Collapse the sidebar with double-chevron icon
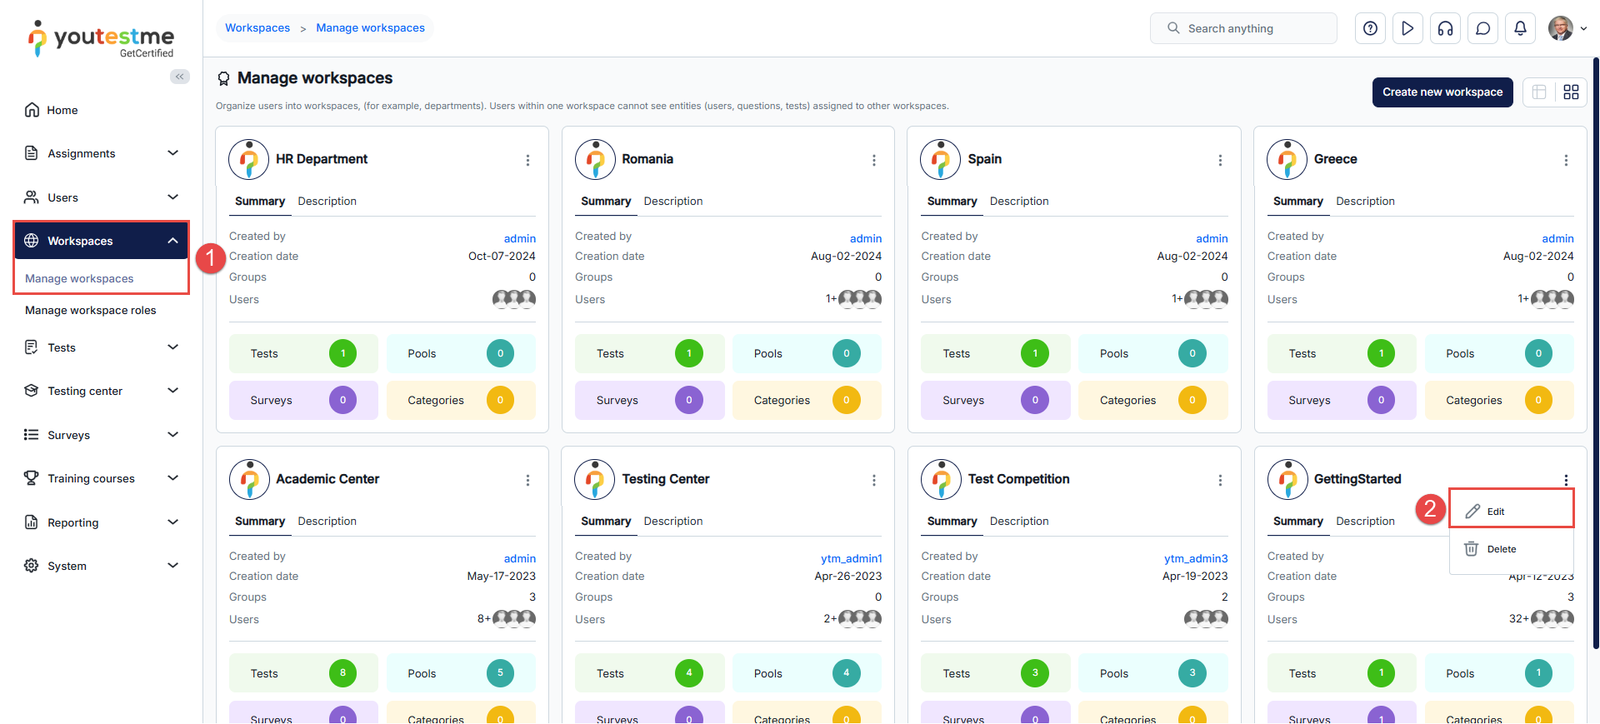The image size is (1600, 724). click(x=180, y=77)
